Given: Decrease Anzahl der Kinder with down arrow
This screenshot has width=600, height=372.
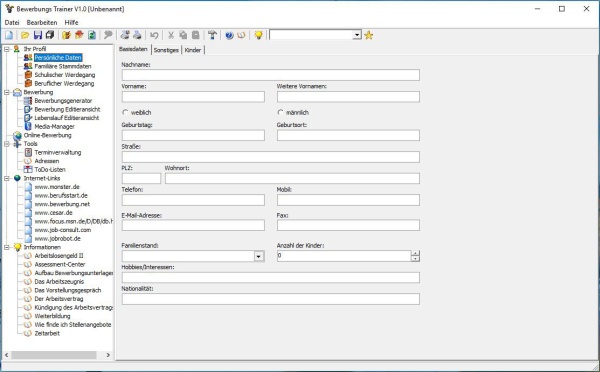Looking at the screenshot, I should pos(415,259).
